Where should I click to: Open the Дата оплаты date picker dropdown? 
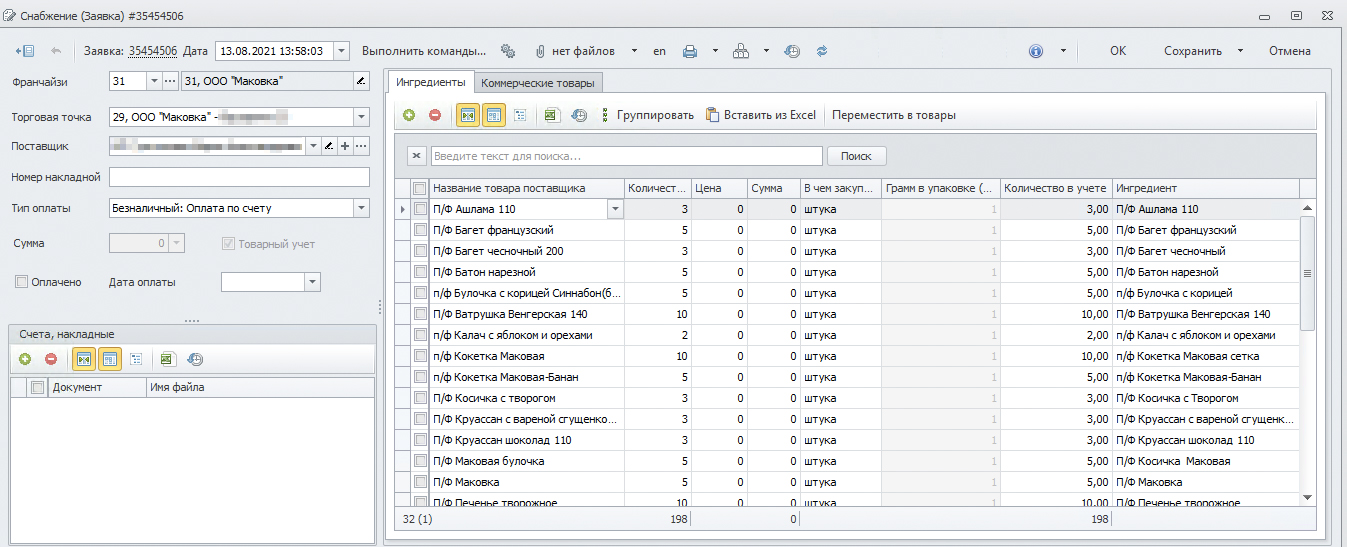click(313, 282)
